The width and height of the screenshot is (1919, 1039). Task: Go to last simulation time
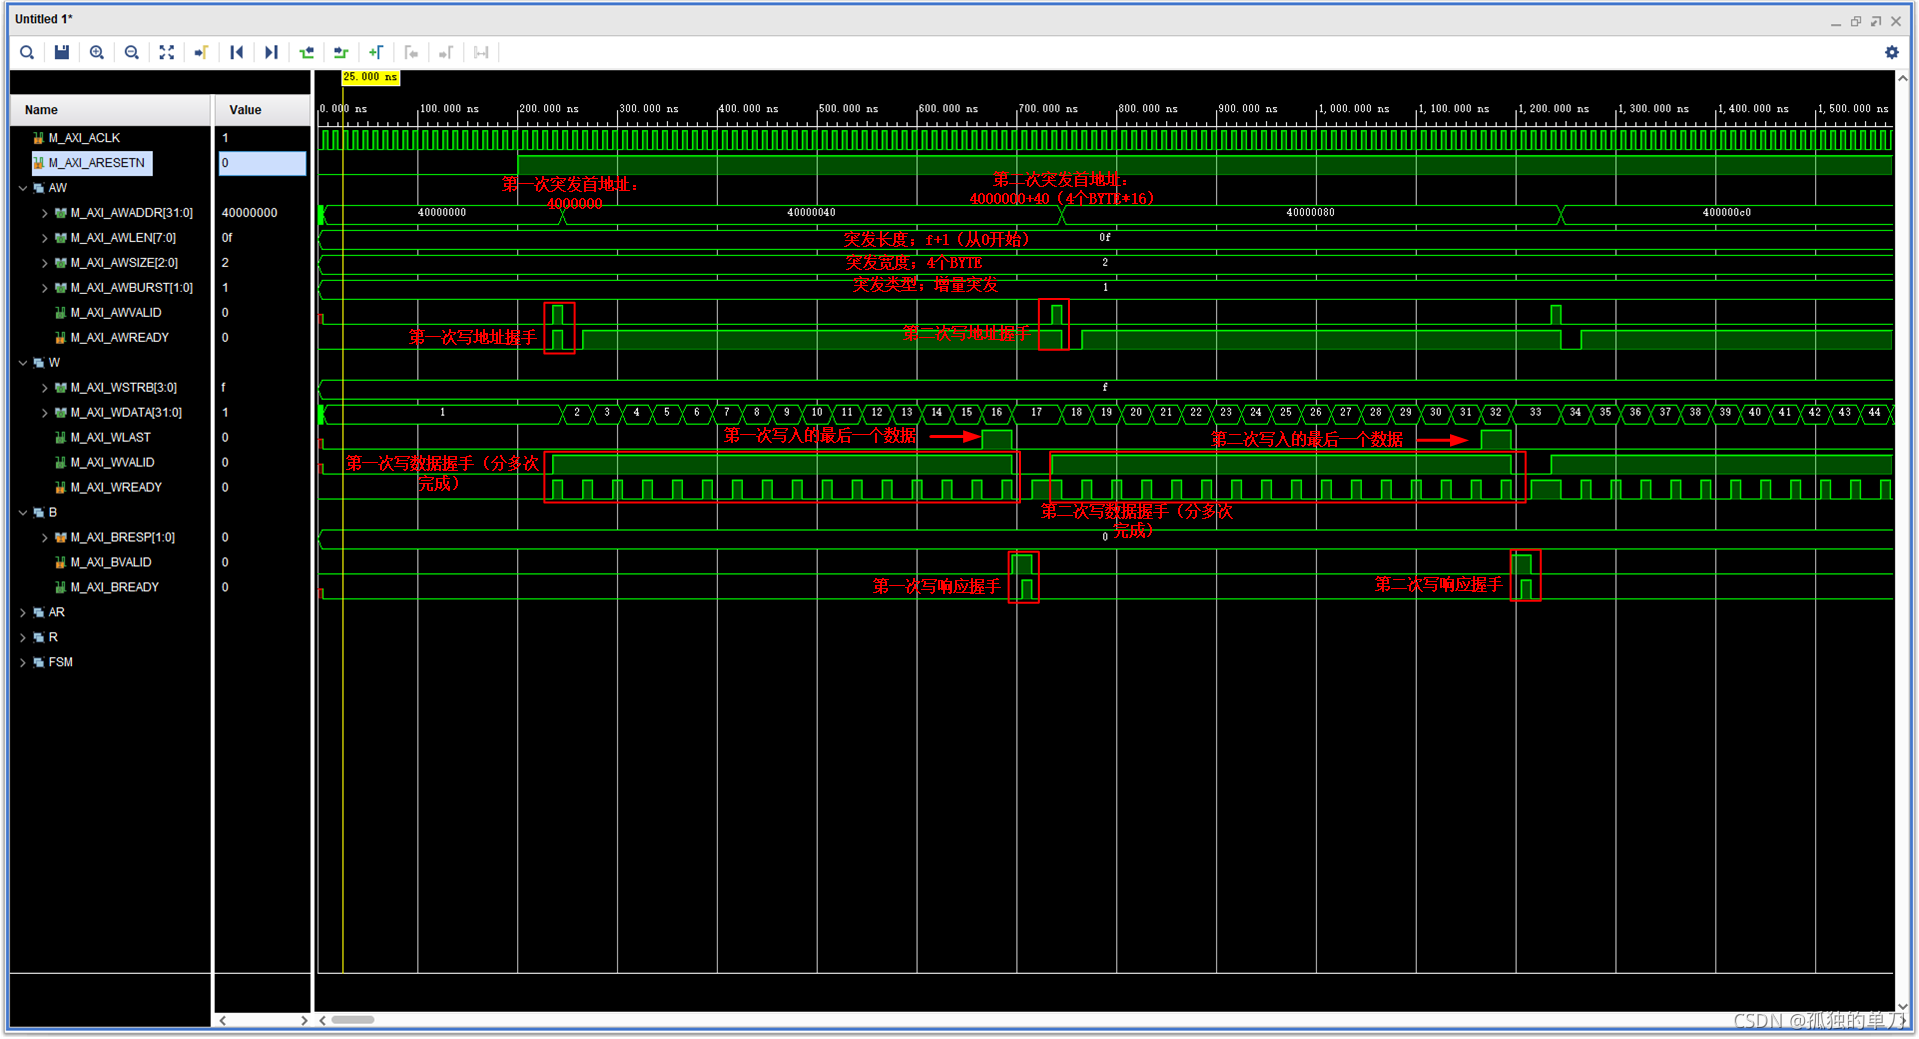pos(271,52)
